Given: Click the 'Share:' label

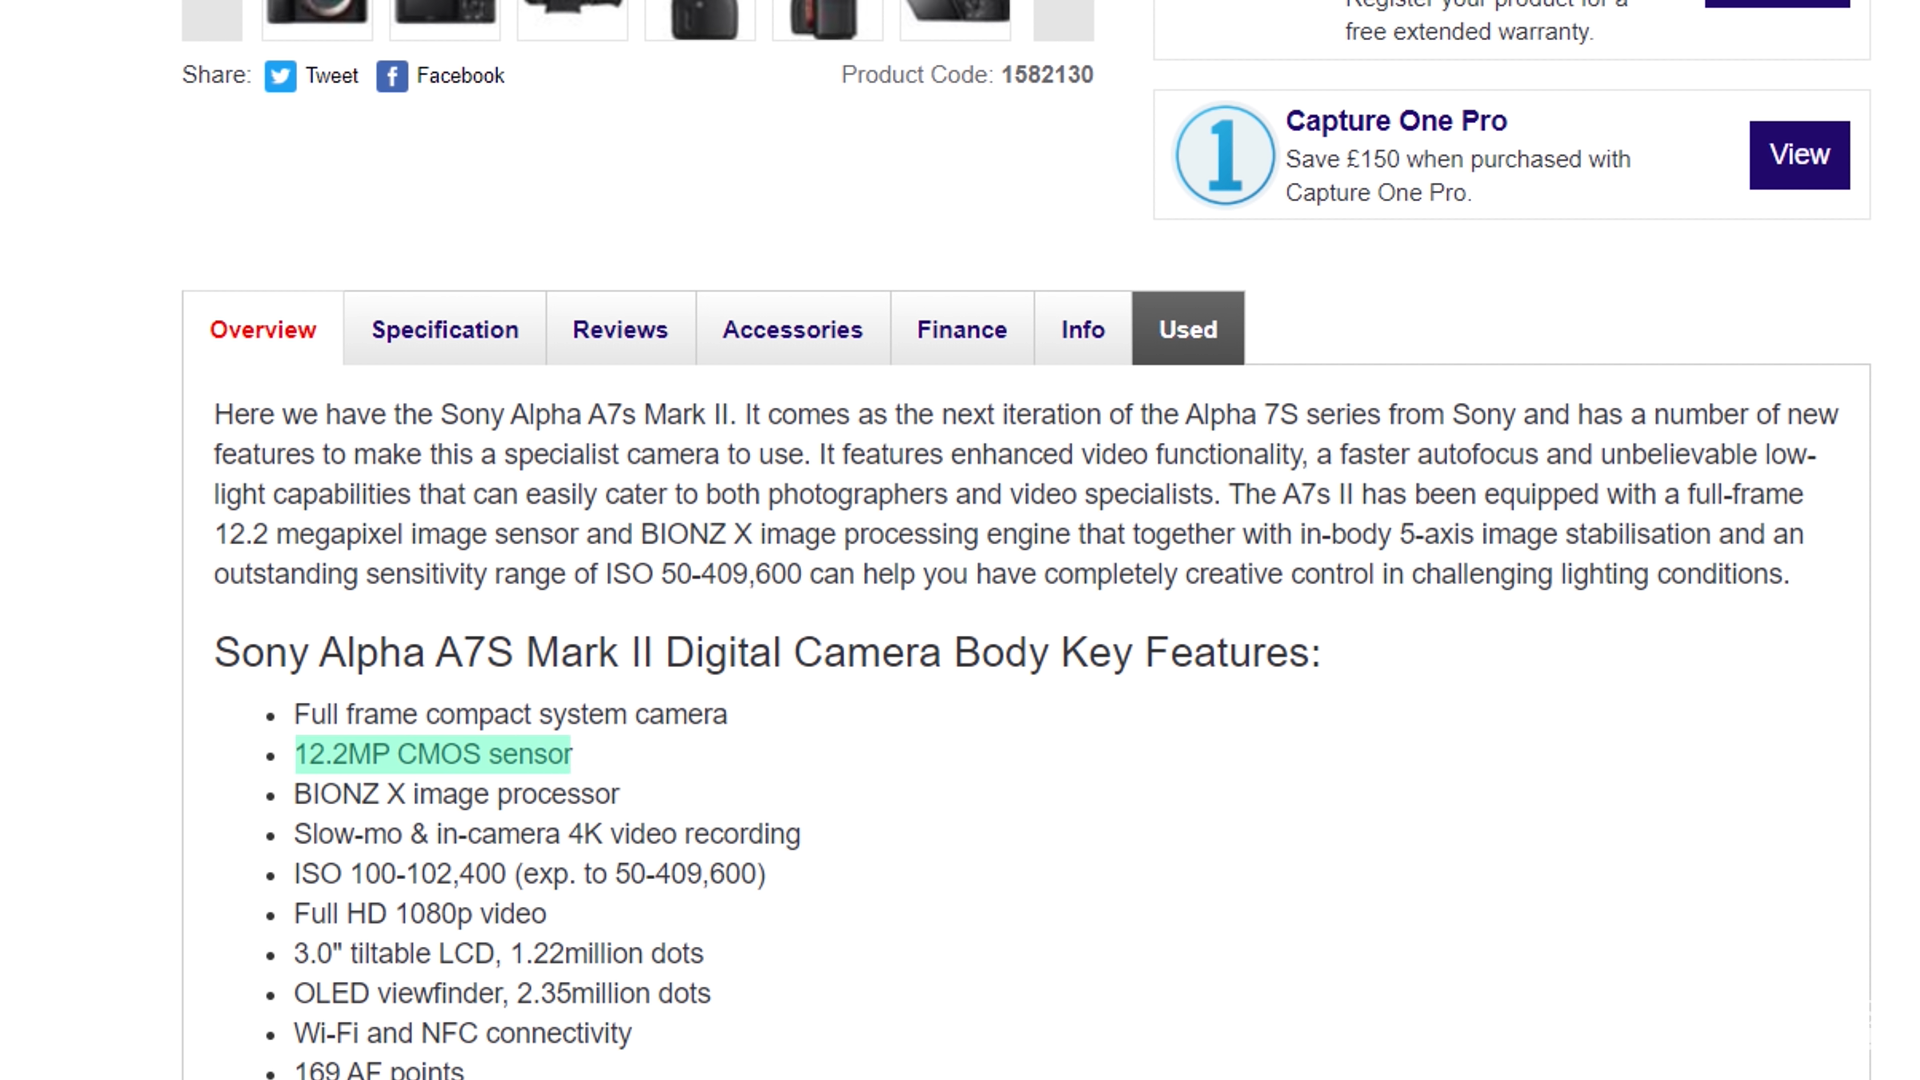Looking at the screenshot, I should (x=216, y=75).
